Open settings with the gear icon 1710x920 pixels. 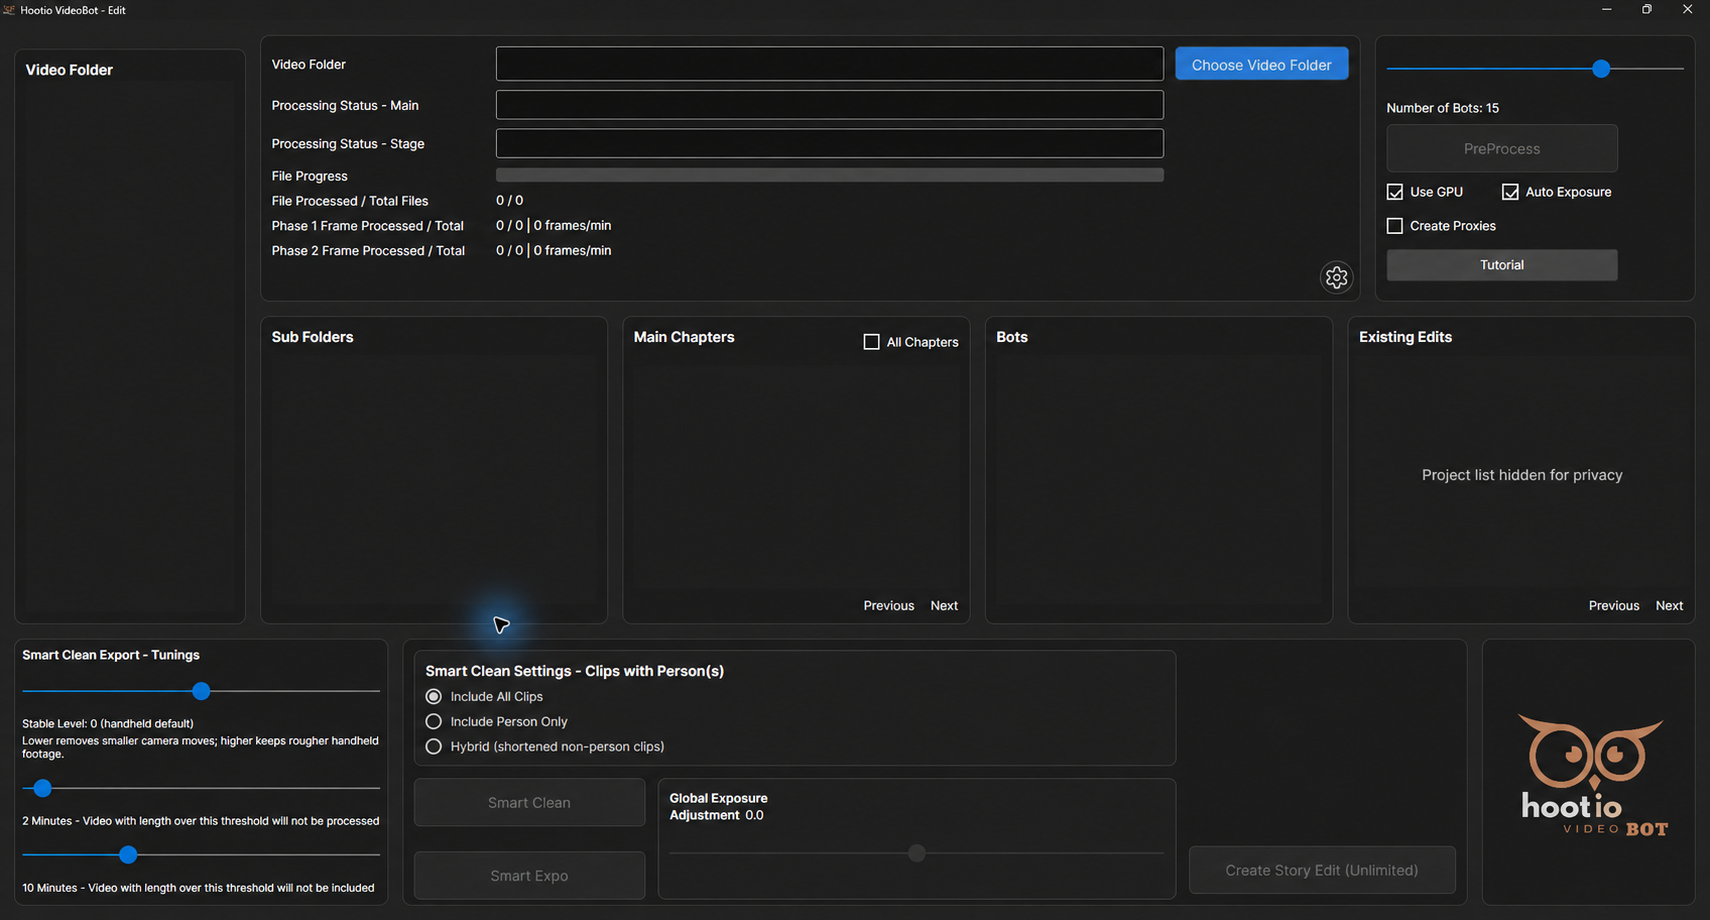pos(1336,277)
